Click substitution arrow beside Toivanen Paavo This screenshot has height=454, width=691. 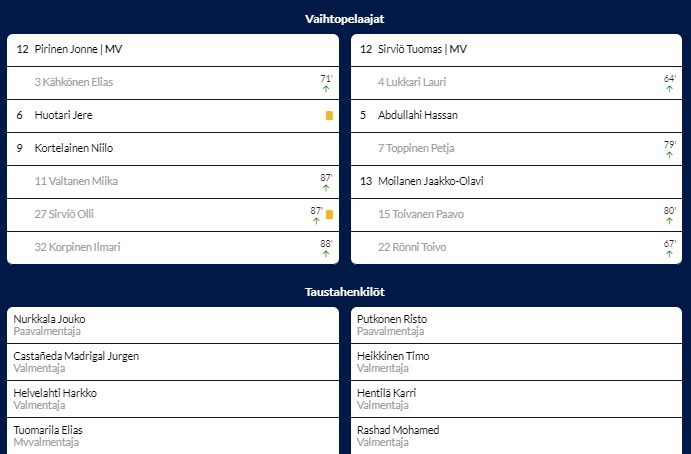point(669,221)
